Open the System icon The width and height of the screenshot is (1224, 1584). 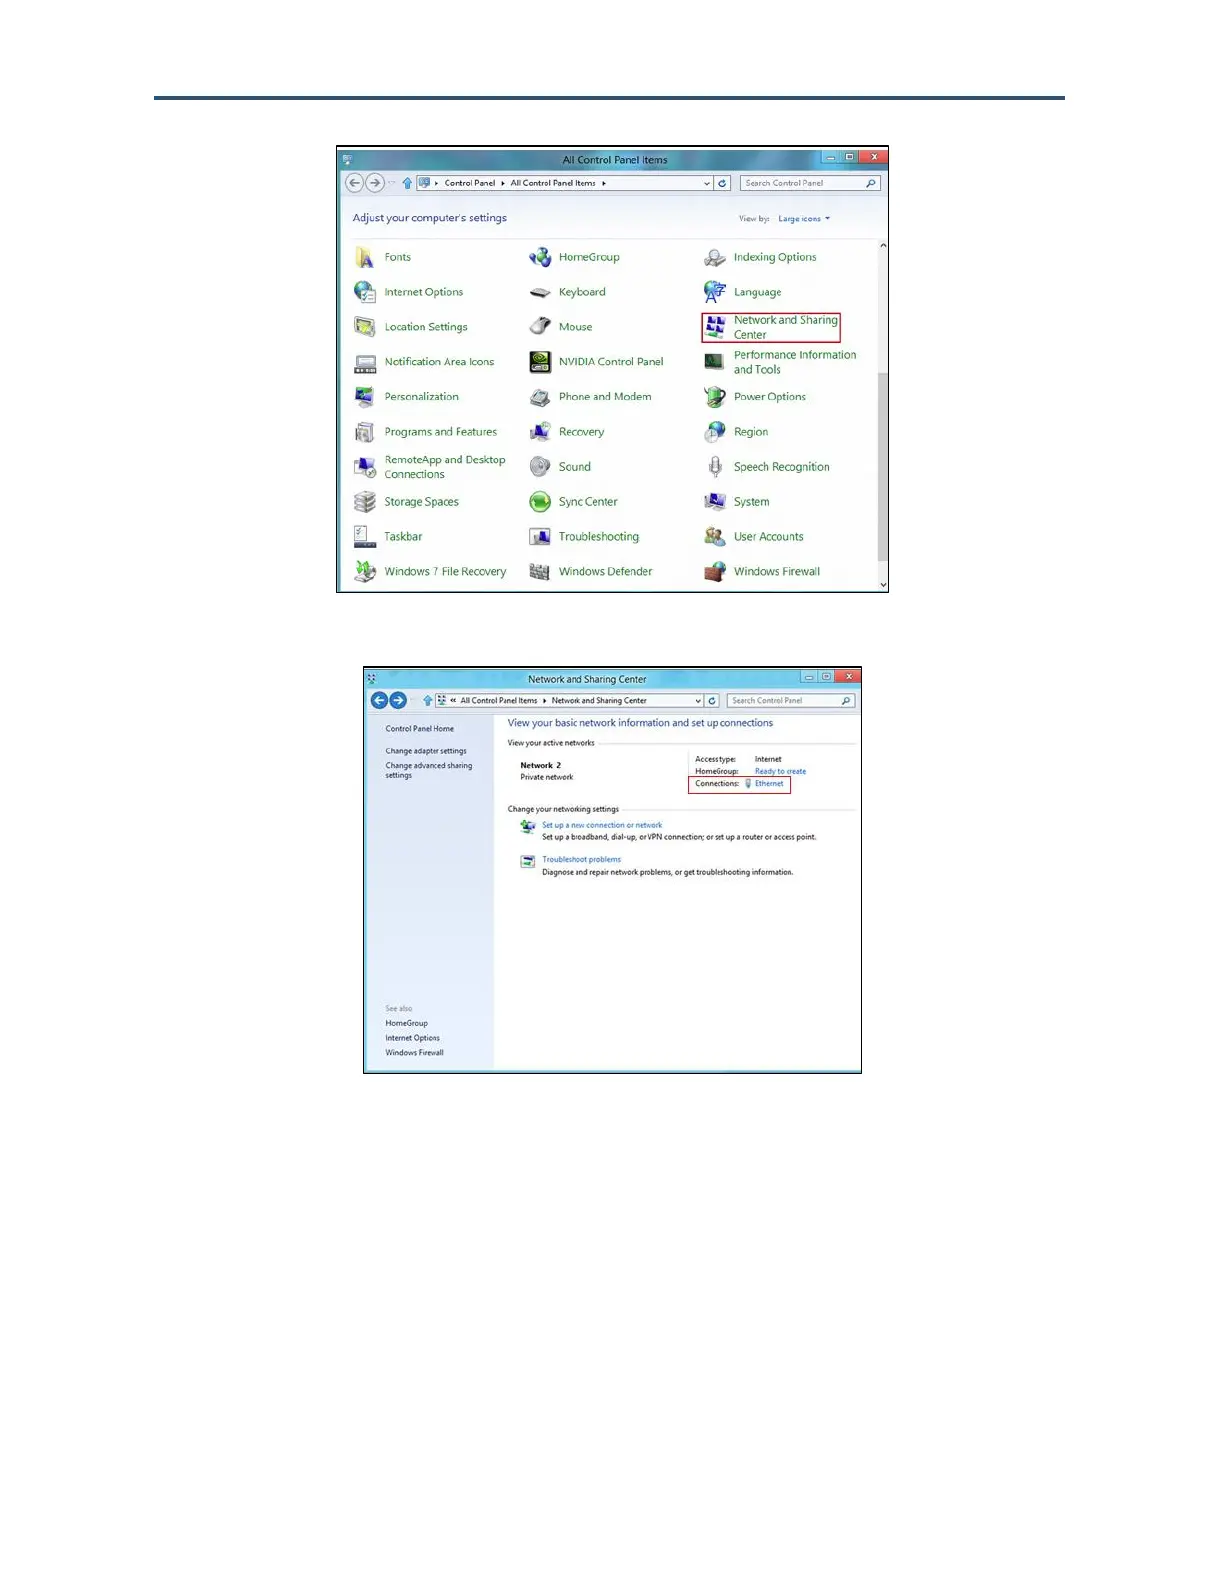pos(715,502)
